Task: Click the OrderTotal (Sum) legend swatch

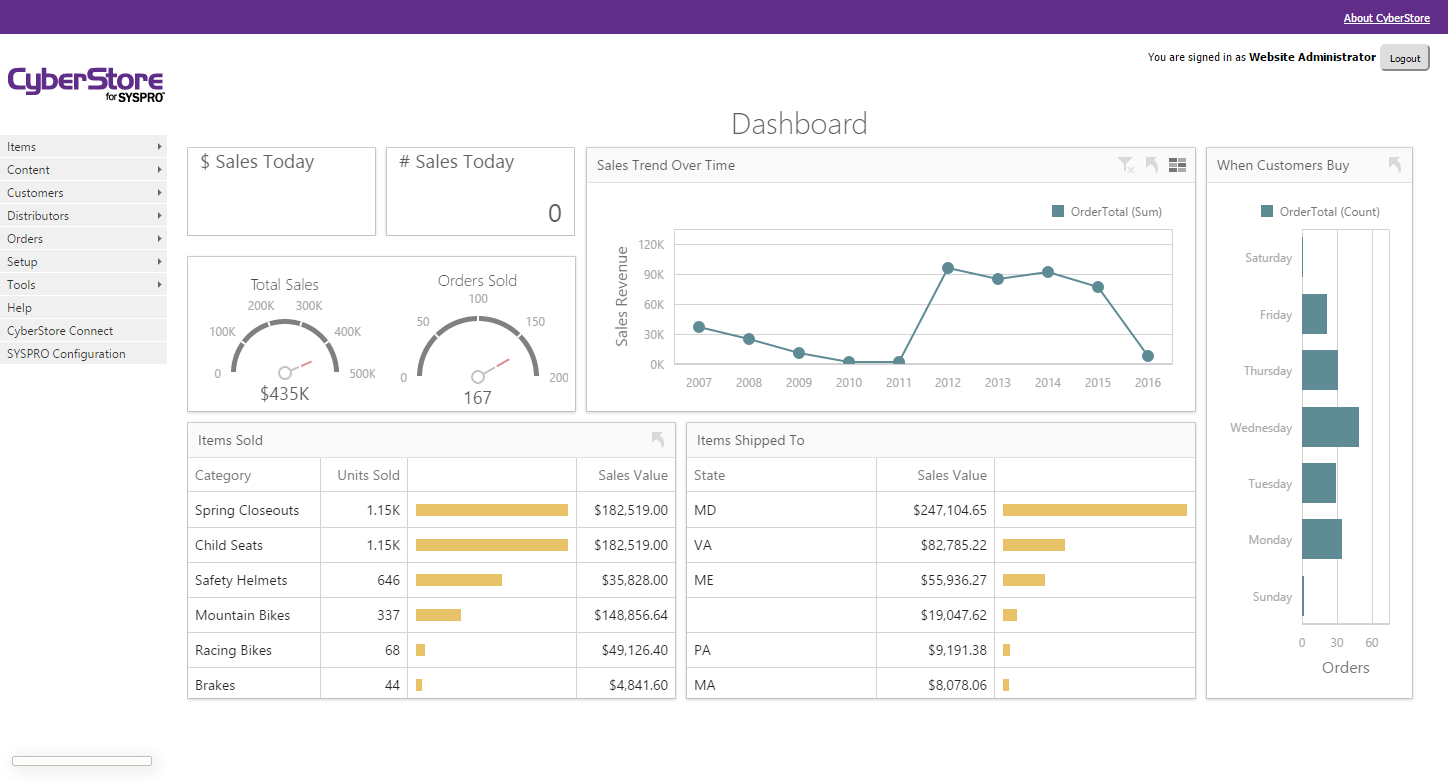Action: pos(1058,212)
